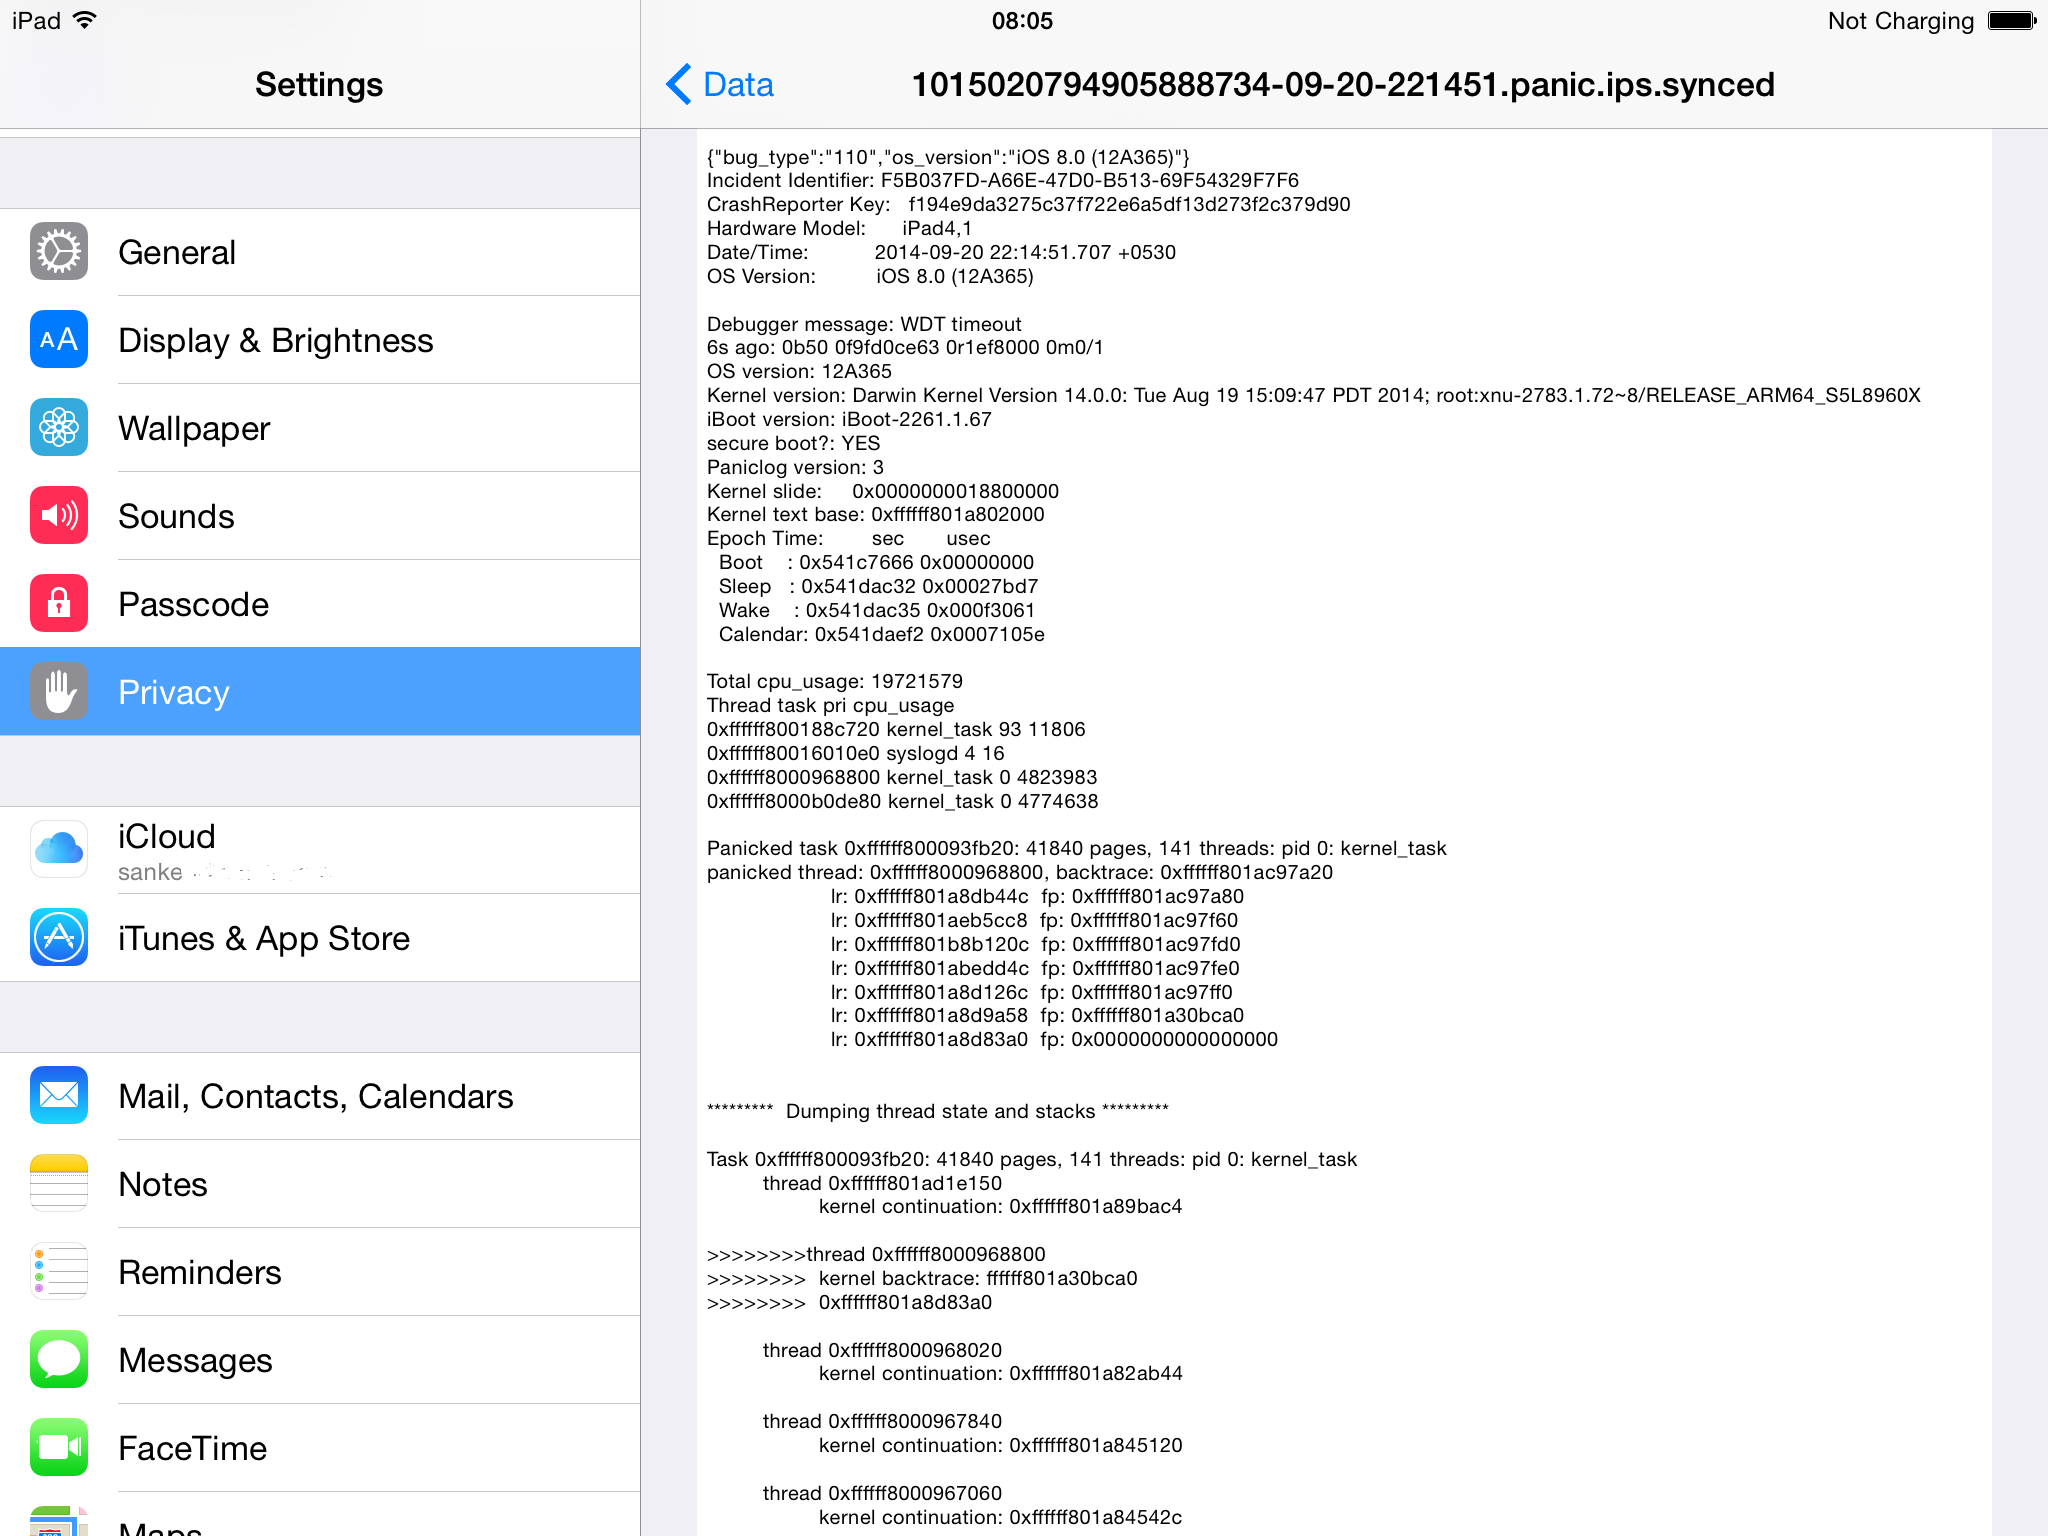Tap the Passcode lock icon
The width and height of the screenshot is (2048, 1536).
(59, 604)
